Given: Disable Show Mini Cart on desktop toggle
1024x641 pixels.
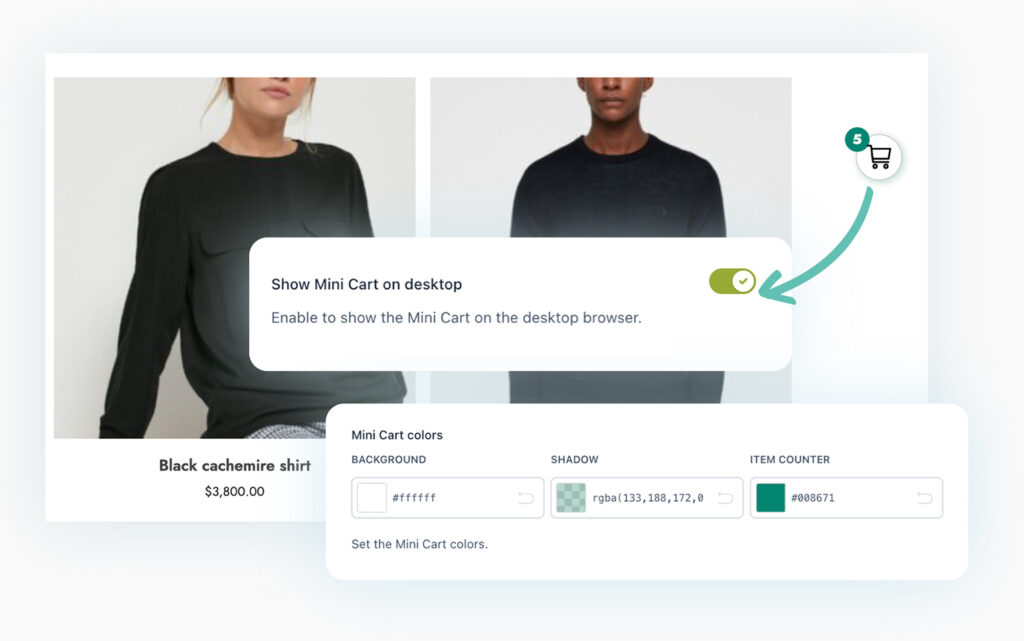Looking at the screenshot, I should click(732, 281).
